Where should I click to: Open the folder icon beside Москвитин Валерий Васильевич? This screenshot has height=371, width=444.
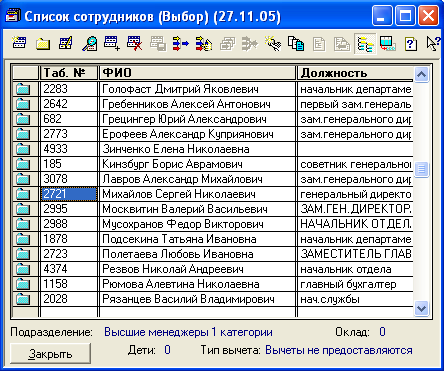(x=23, y=209)
